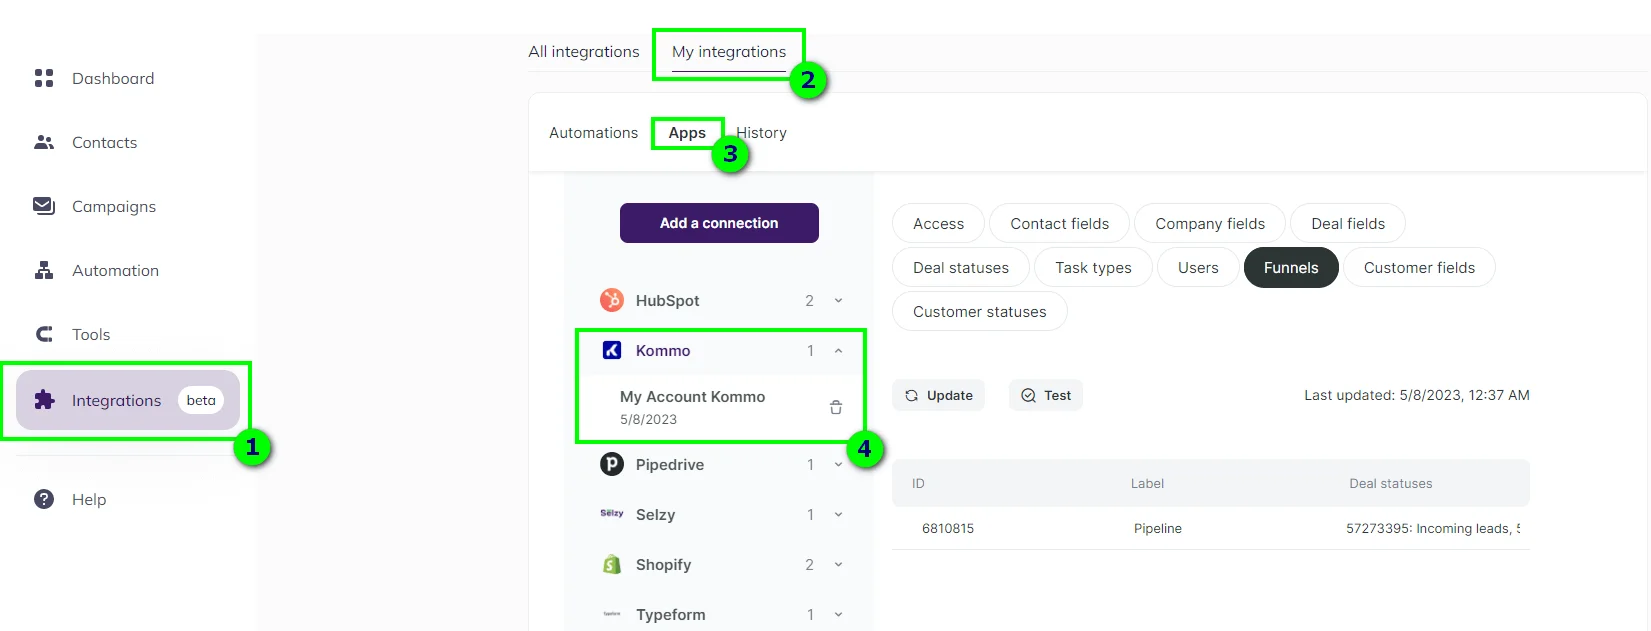Click the HubSpot app name
Screen dimensions: 1651x631
[667, 300]
